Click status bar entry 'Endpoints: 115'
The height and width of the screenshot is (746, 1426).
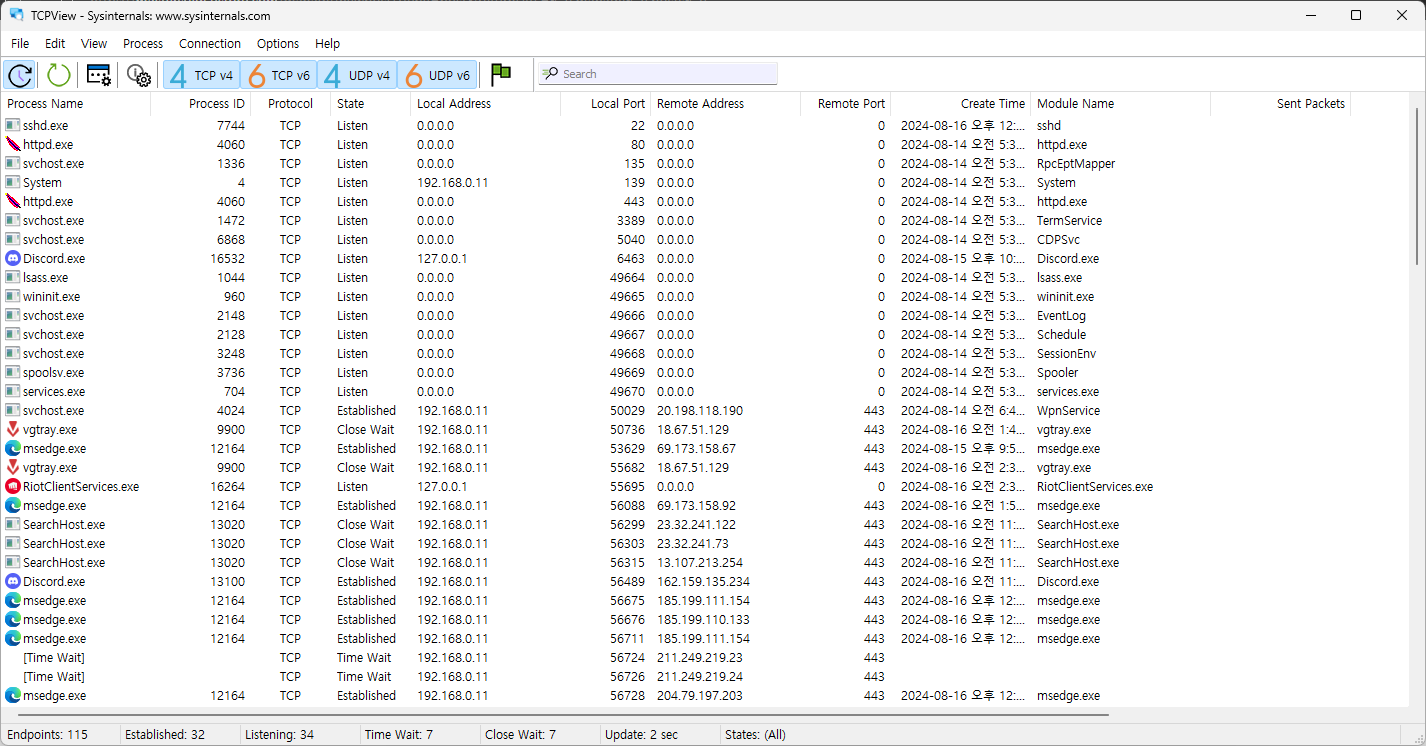[x=47, y=734]
